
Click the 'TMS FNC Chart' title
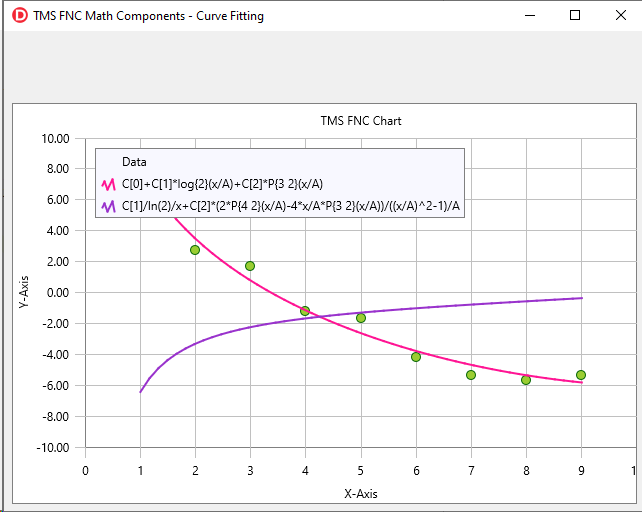[x=361, y=121]
